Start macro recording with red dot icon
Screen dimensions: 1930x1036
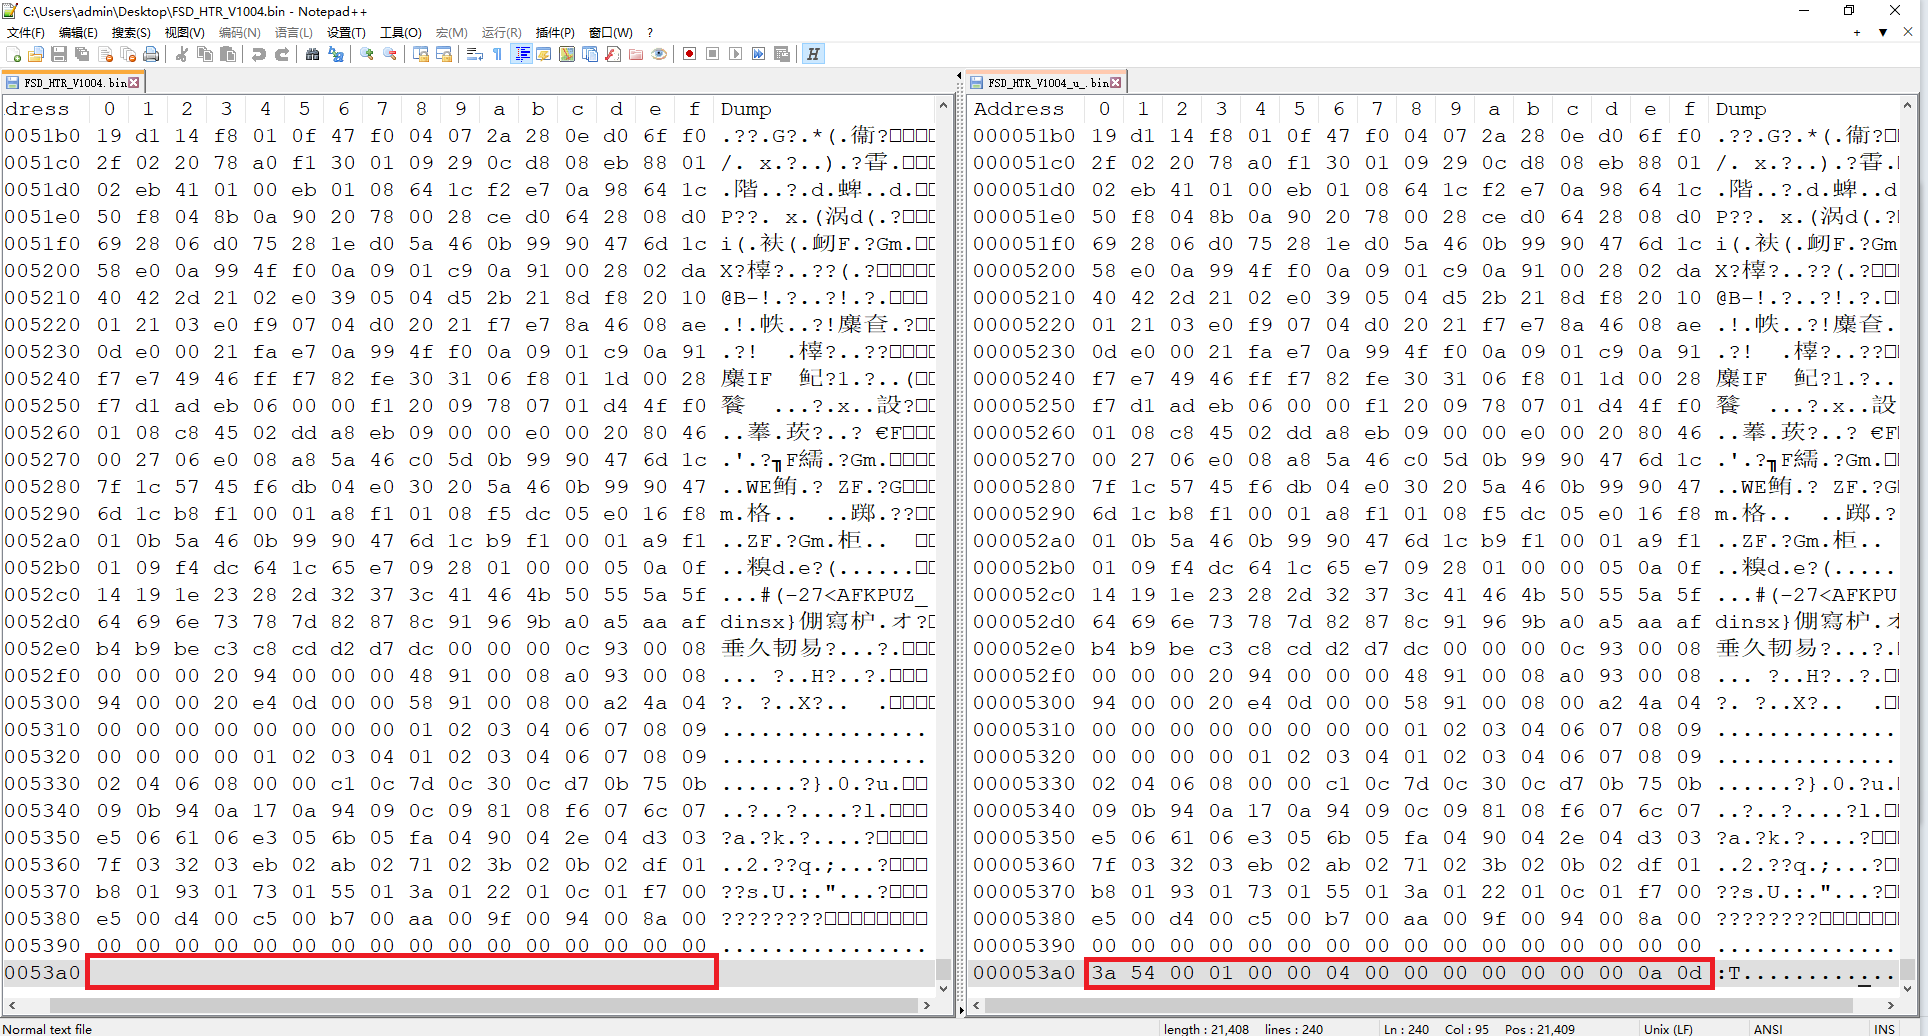pos(689,54)
